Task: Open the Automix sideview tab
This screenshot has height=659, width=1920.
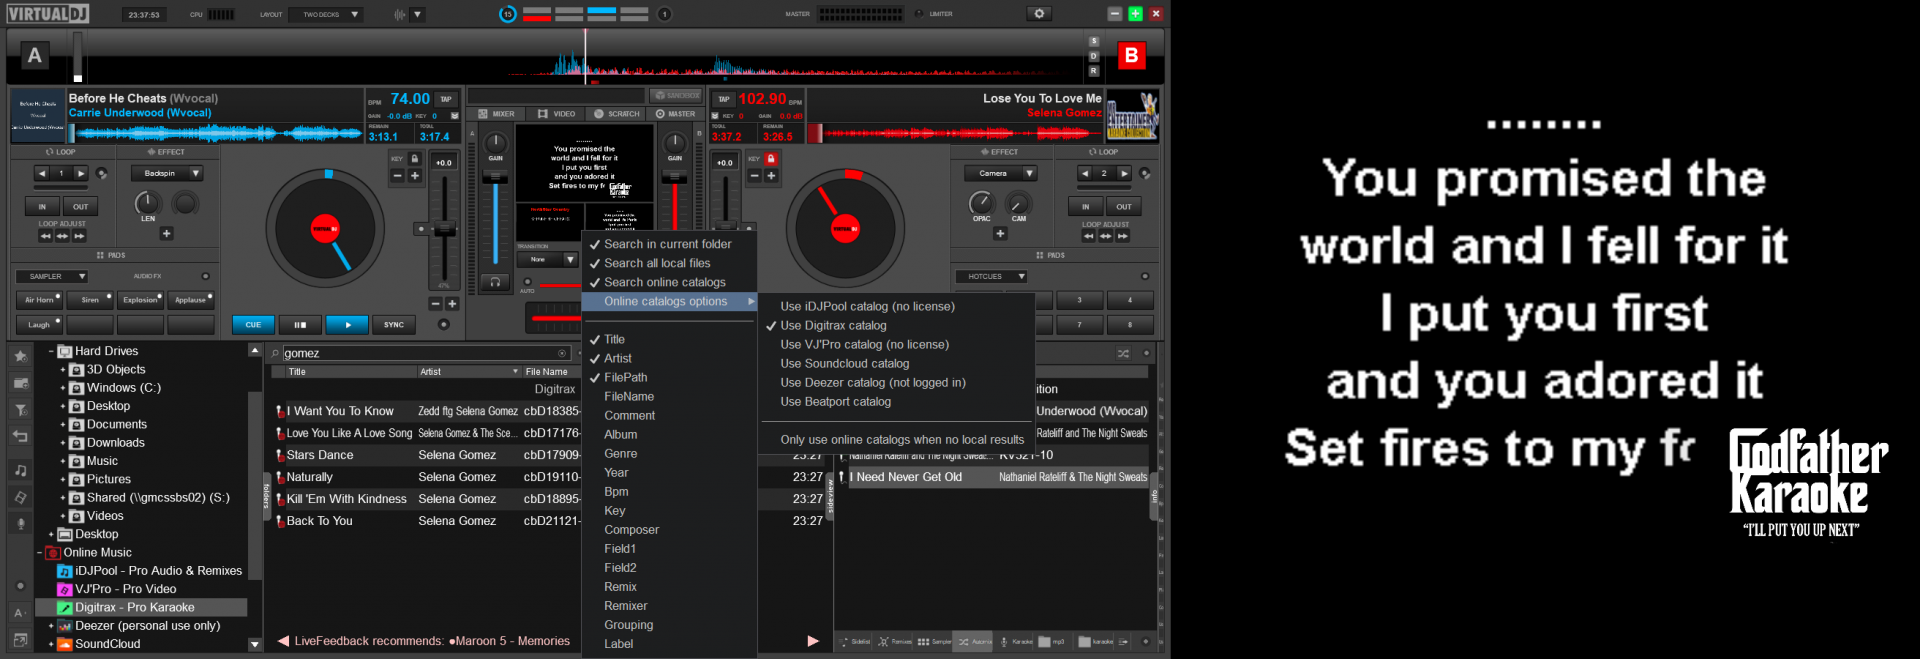Action: (x=973, y=642)
